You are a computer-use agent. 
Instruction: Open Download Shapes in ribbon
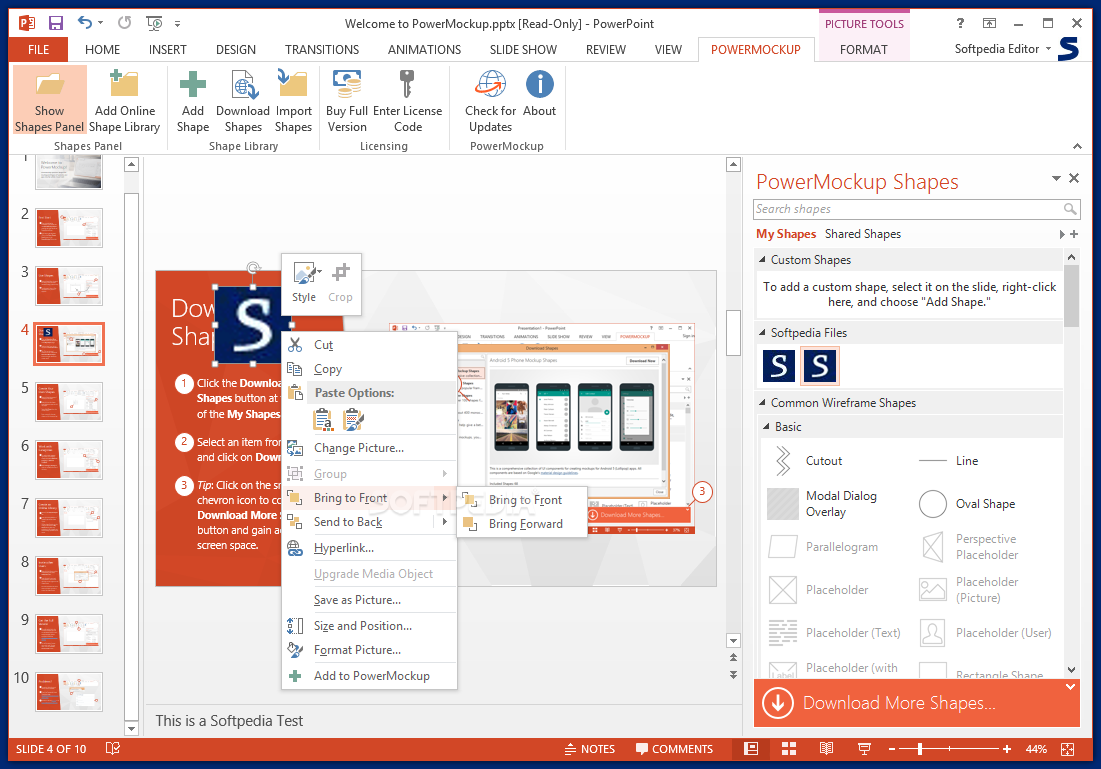(243, 100)
